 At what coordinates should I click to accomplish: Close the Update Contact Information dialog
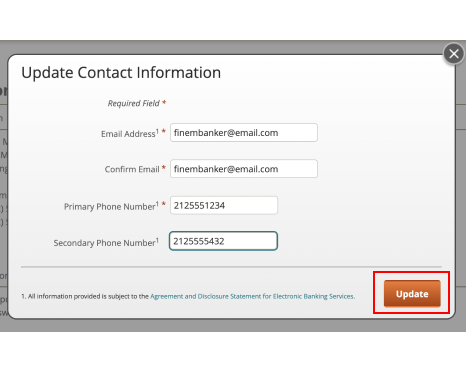[454, 54]
